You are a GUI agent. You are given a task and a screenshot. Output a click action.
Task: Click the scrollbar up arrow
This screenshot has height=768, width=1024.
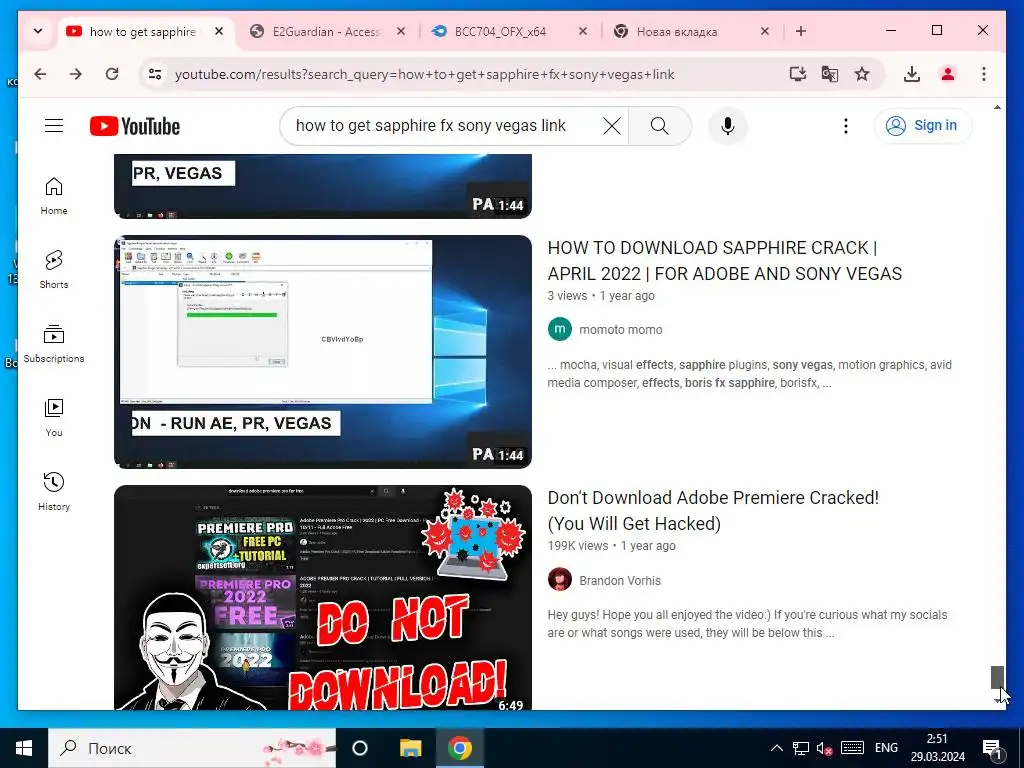(x=997, y=107)
